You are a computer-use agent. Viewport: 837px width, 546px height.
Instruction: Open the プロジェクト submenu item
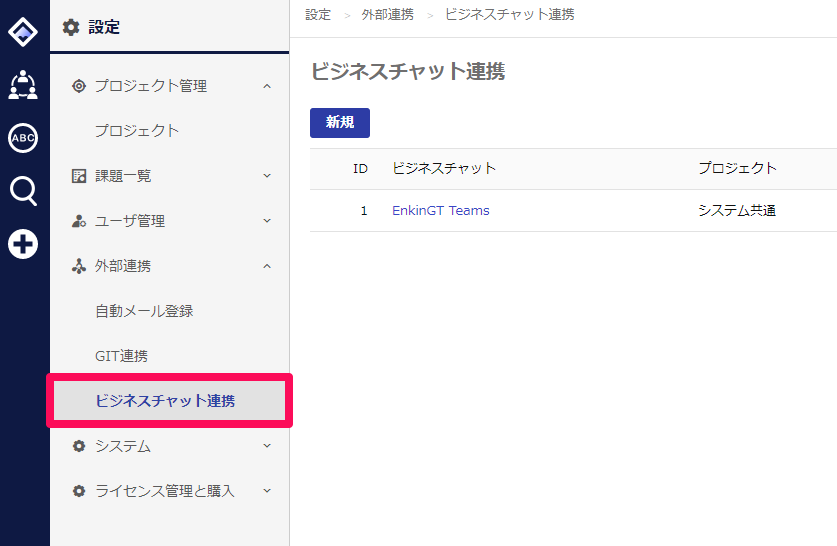point(137,131)
